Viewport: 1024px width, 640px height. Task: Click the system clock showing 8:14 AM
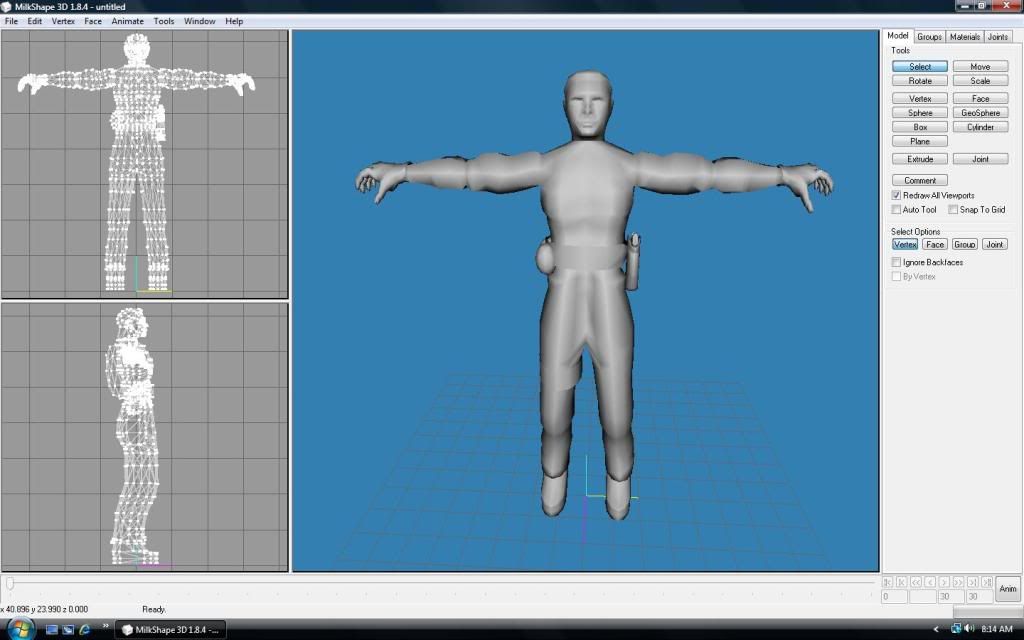pyautogui.click(x=997, y=629)
